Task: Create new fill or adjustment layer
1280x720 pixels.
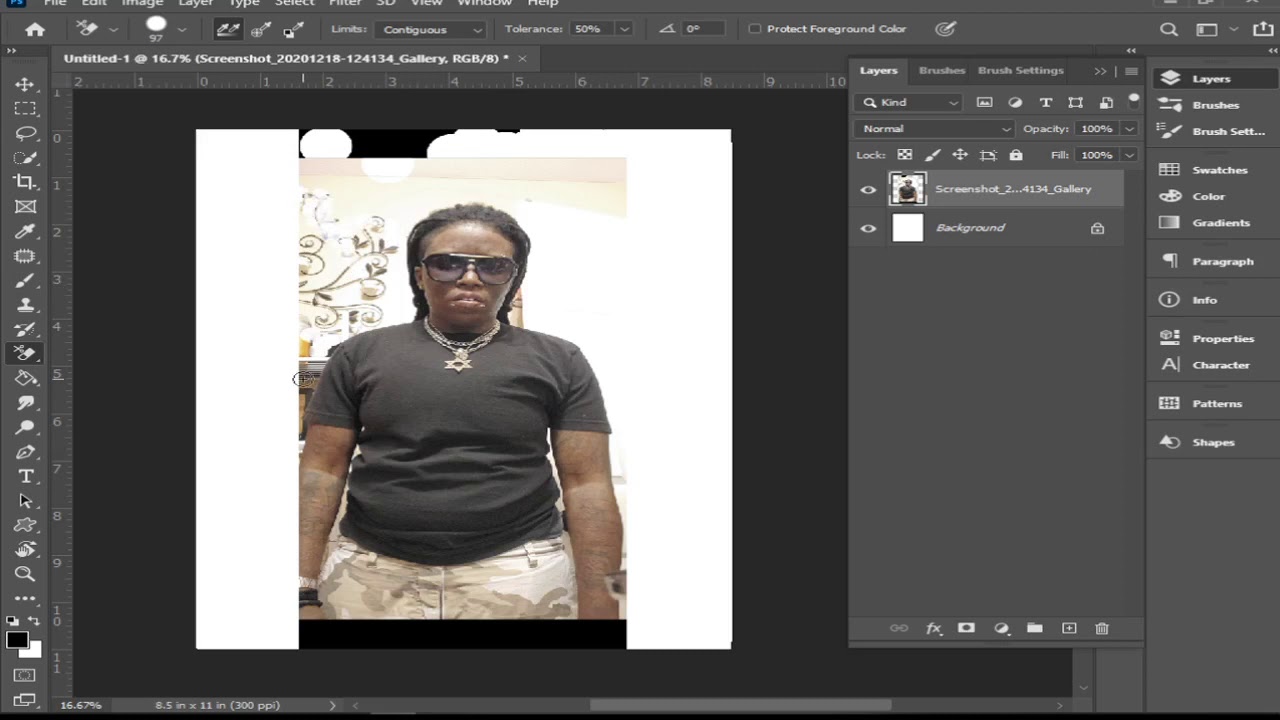Action: click(1001, 628)
